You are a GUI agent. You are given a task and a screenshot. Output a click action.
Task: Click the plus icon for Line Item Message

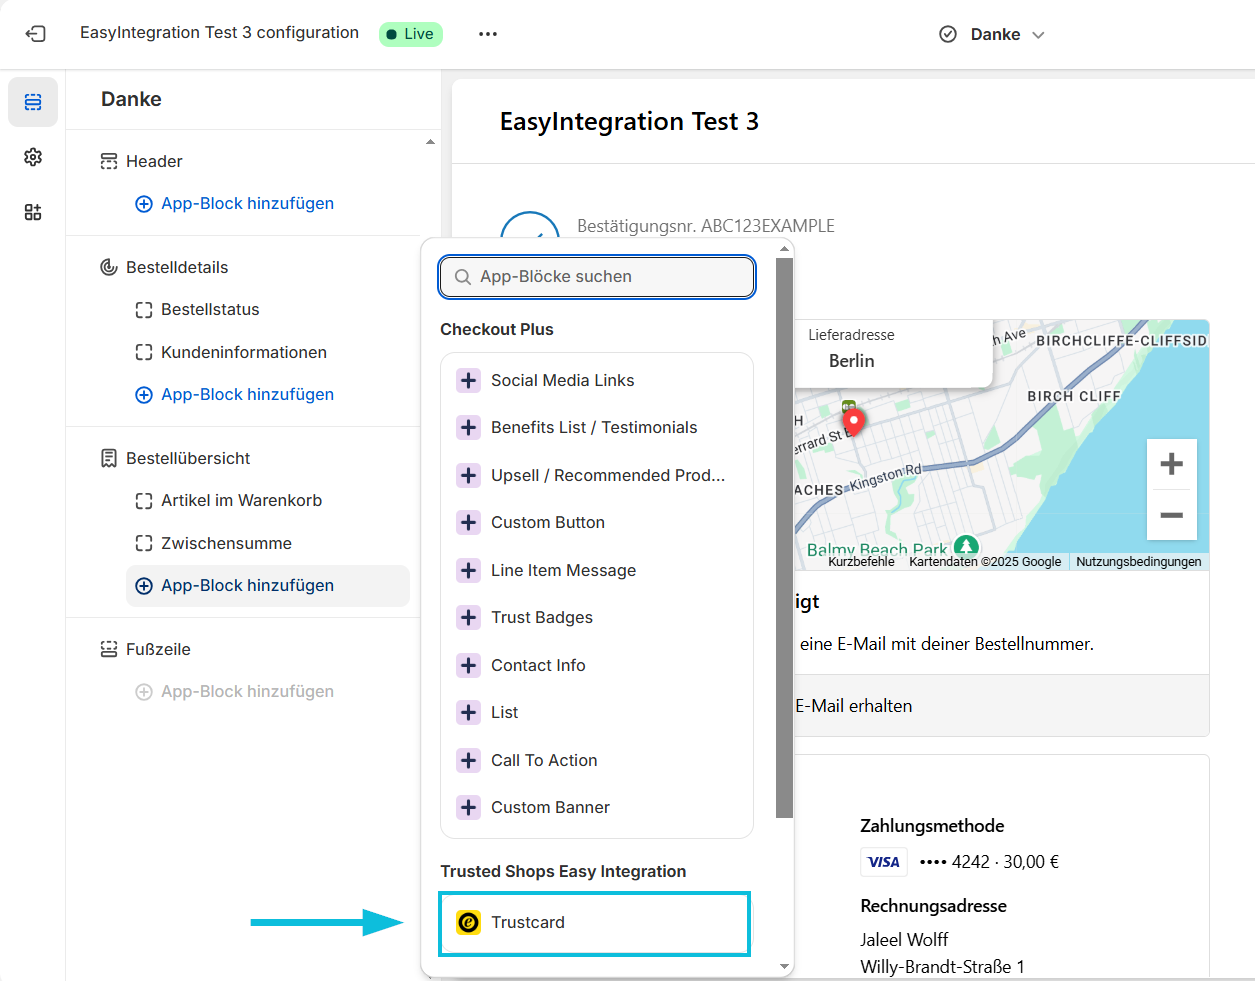[x=468, y=570]
